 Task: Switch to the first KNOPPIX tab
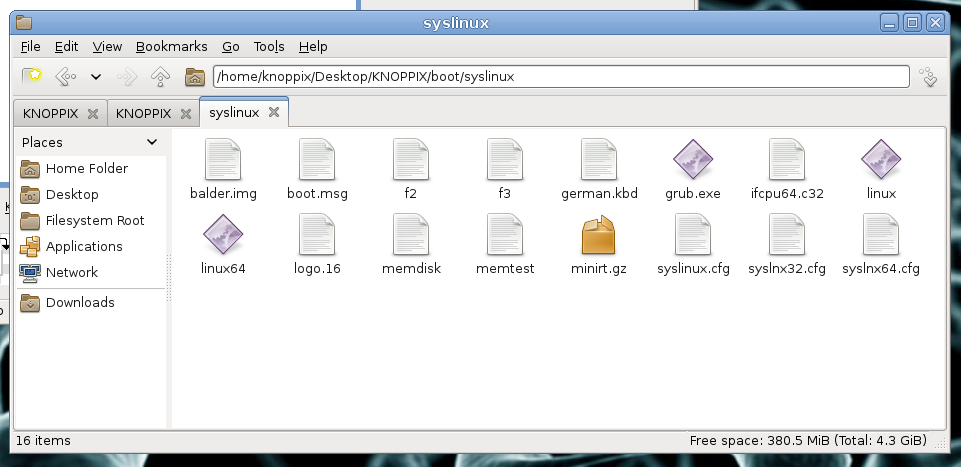click(50, 113)
